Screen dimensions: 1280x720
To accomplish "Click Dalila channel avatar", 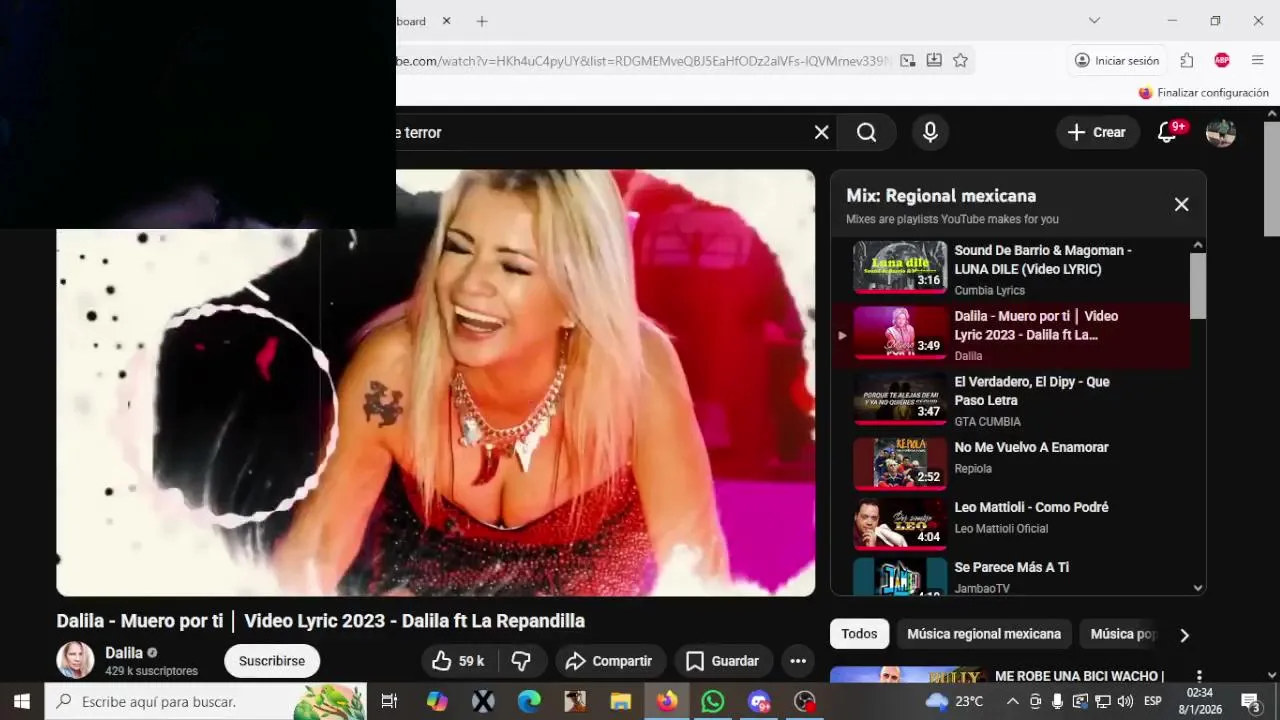I will click(x=75, y=660).
